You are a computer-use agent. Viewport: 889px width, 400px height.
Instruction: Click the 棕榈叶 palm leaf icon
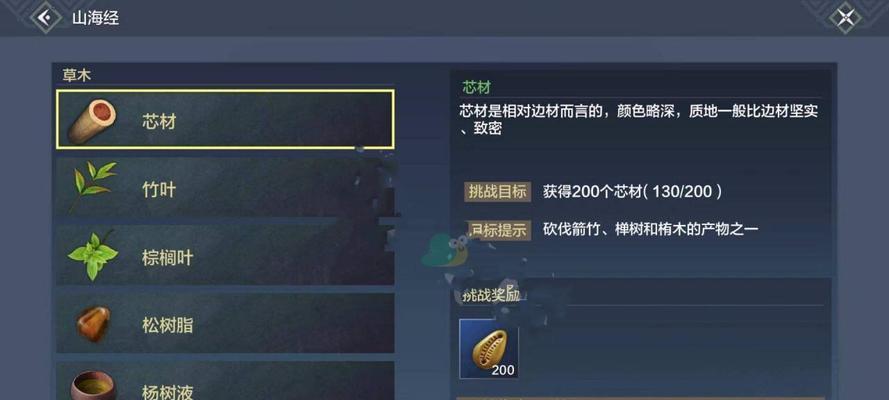[93, 256]
